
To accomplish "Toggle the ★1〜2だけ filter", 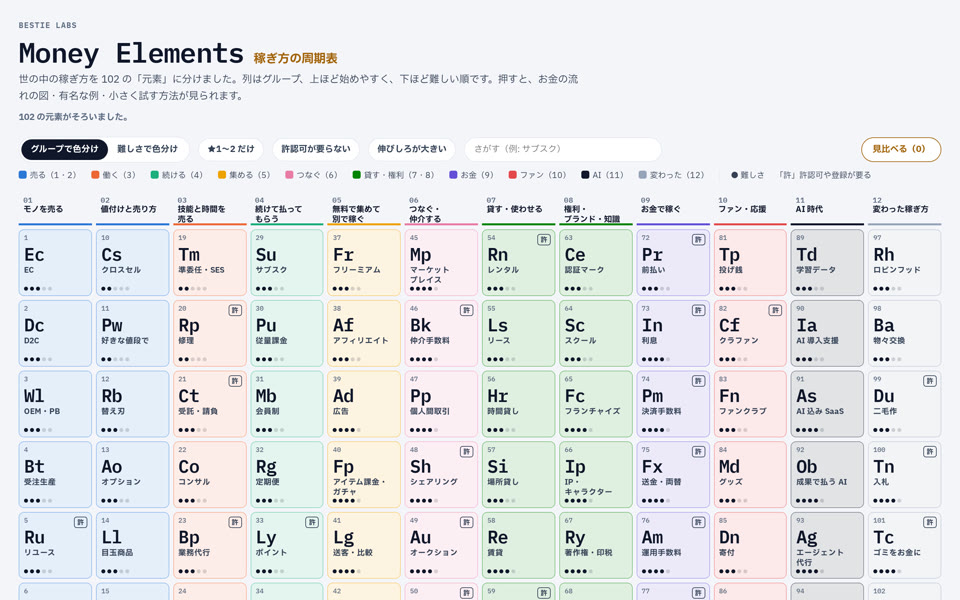I will [231, 149].
